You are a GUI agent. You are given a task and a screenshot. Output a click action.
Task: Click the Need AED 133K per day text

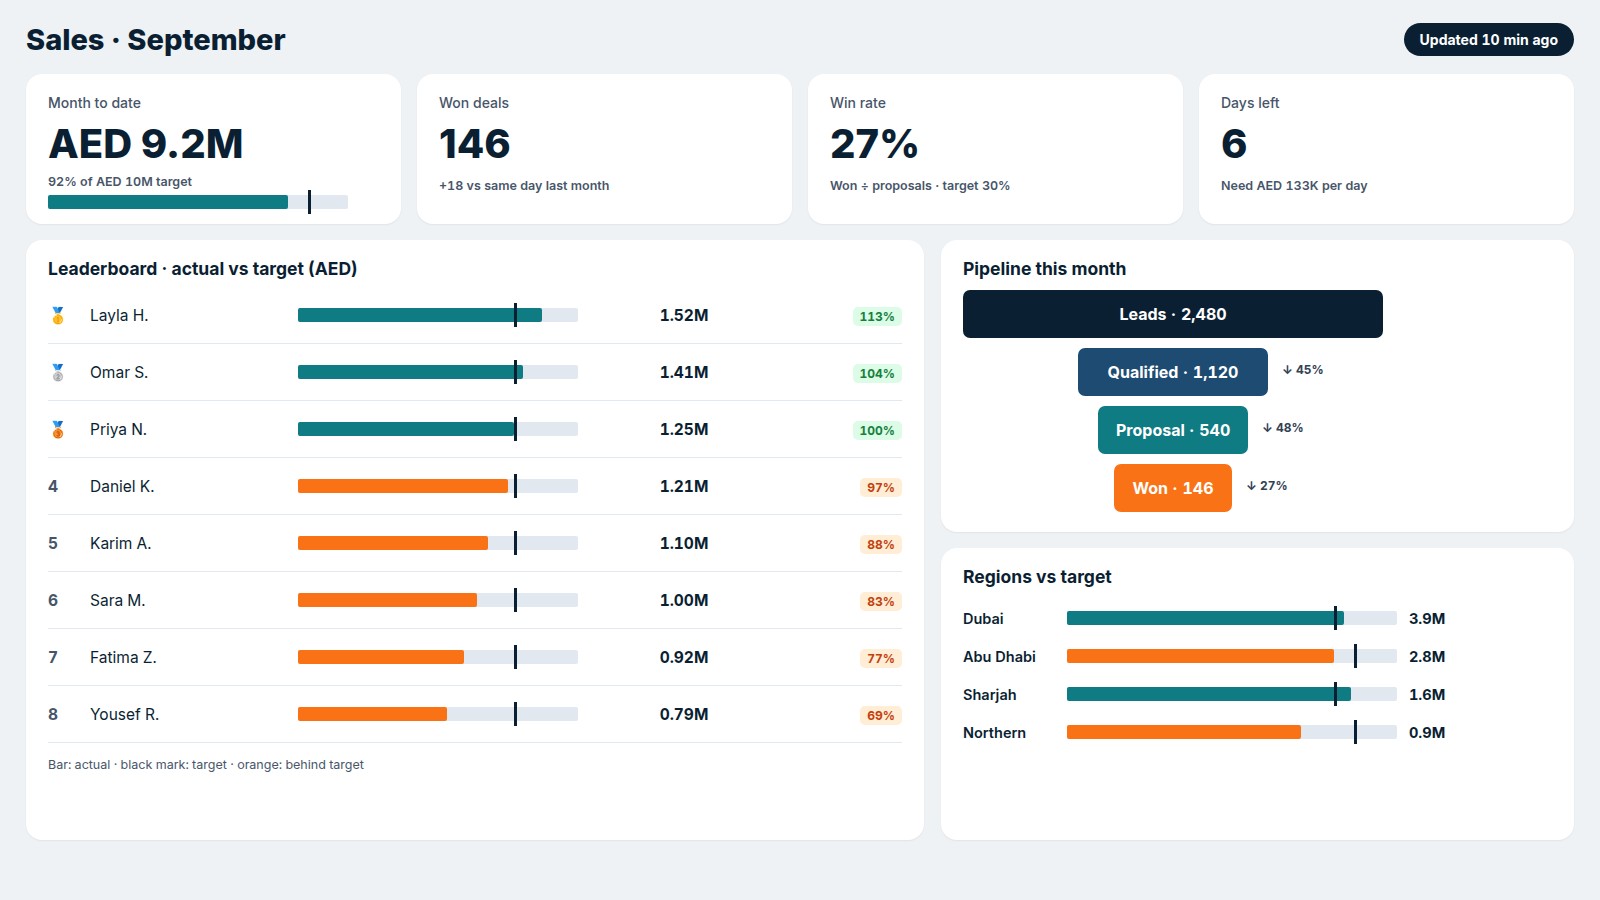point(1294,186)
